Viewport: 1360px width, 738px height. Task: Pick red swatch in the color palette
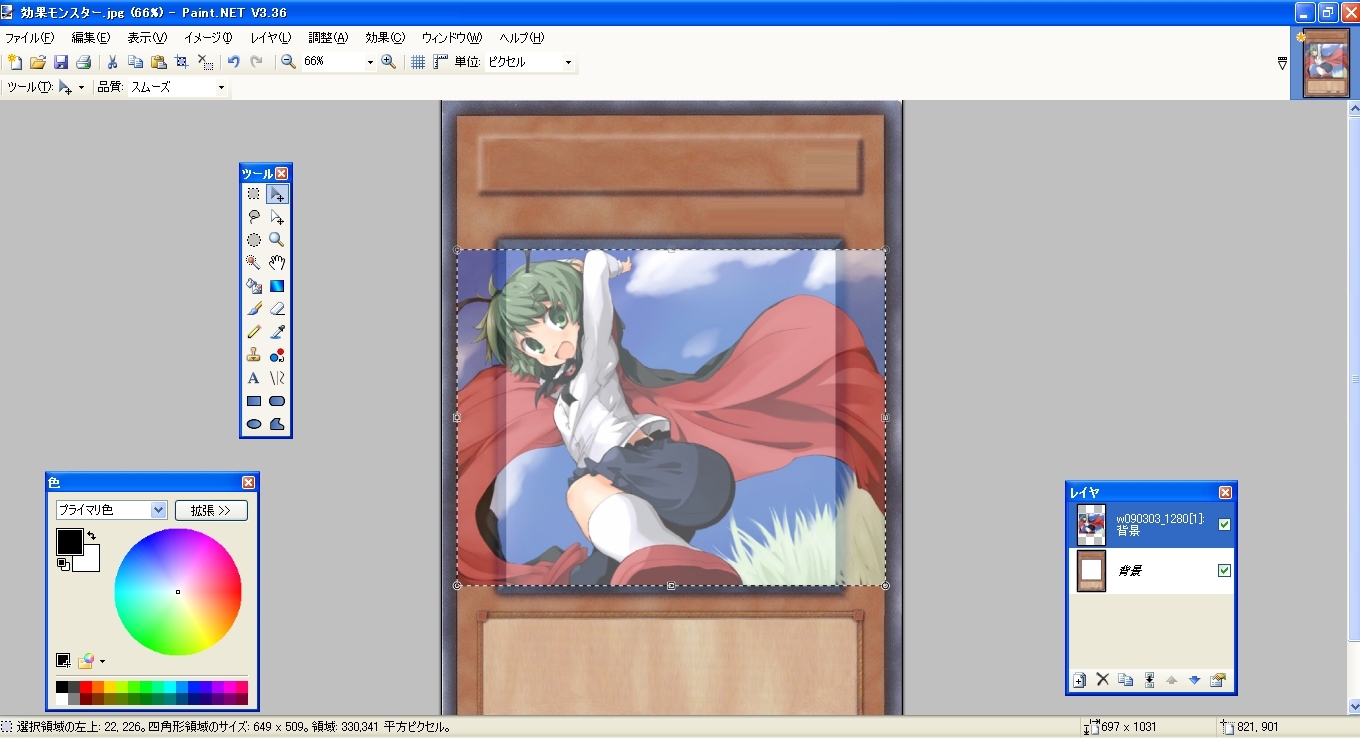[x=86, y=686]
